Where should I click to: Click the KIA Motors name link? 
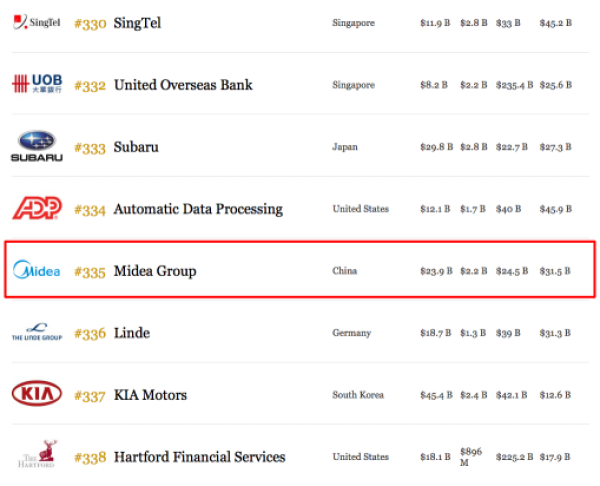click(150, 395)
